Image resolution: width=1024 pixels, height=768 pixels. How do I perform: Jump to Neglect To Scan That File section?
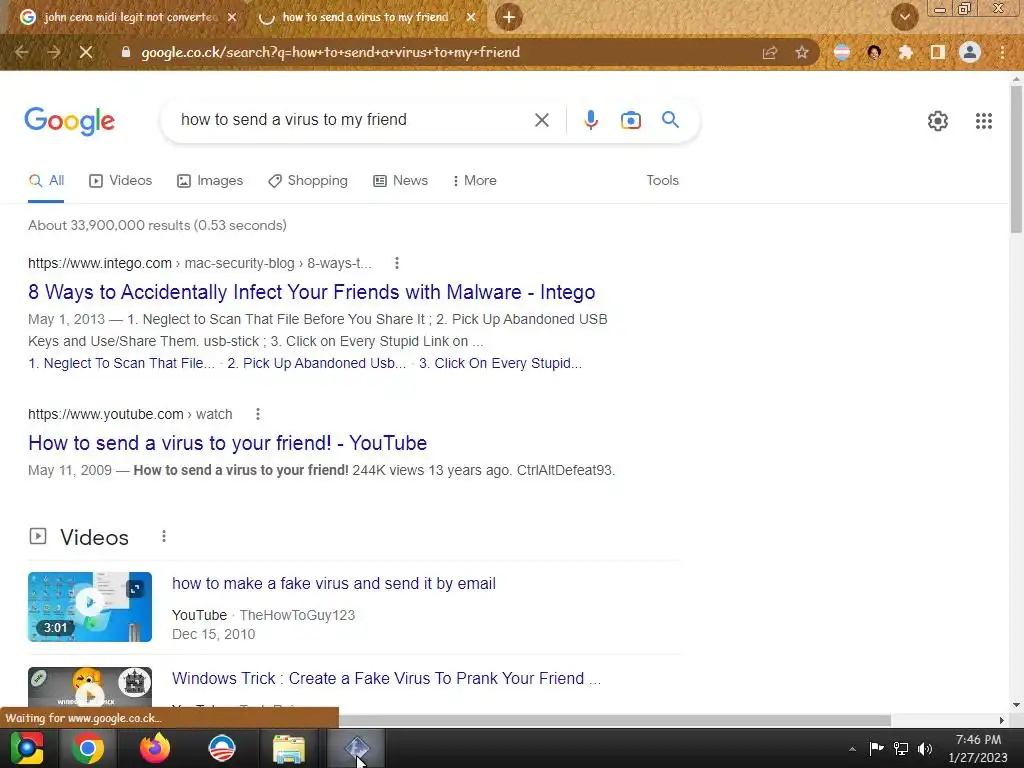coord(121,363)
